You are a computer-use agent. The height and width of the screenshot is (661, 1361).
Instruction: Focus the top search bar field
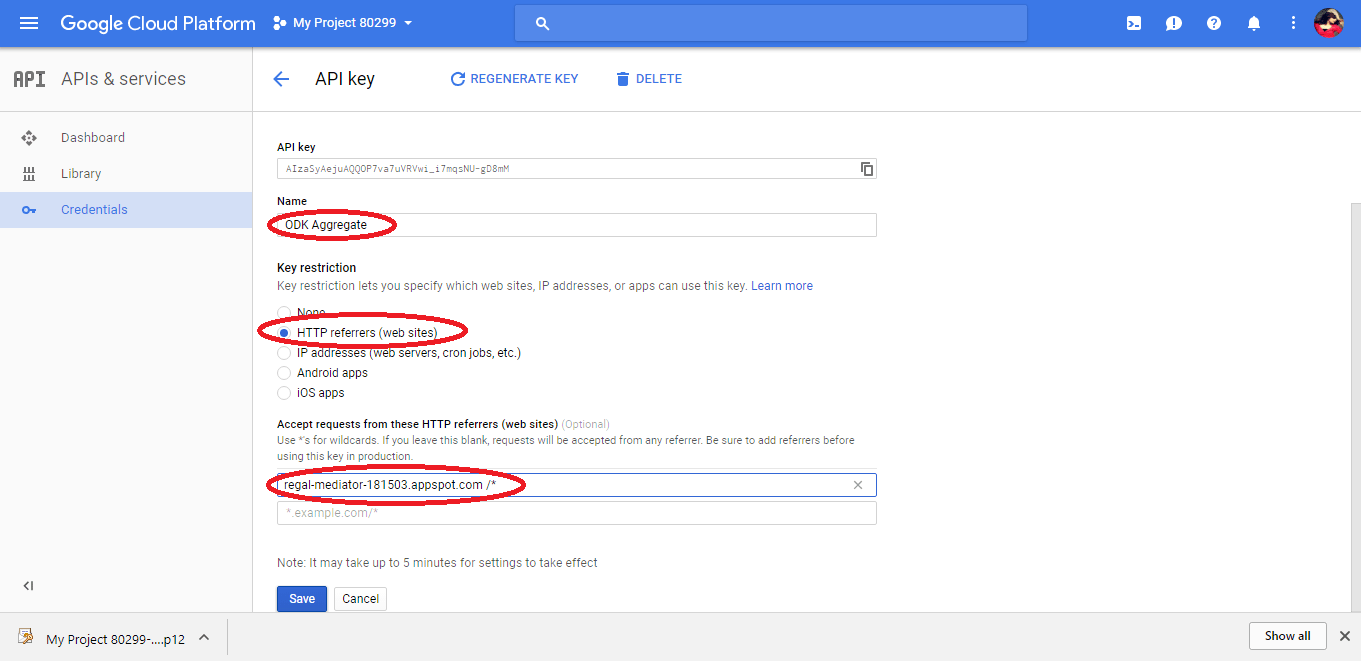771,23
